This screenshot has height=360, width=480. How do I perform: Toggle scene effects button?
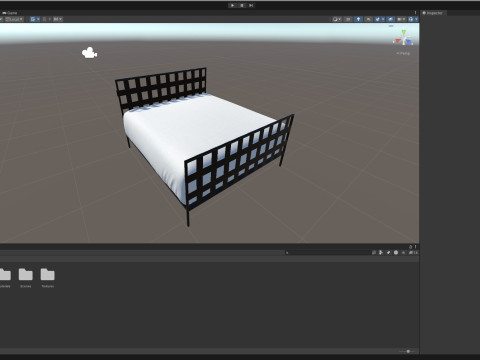(x=379, y=19)
